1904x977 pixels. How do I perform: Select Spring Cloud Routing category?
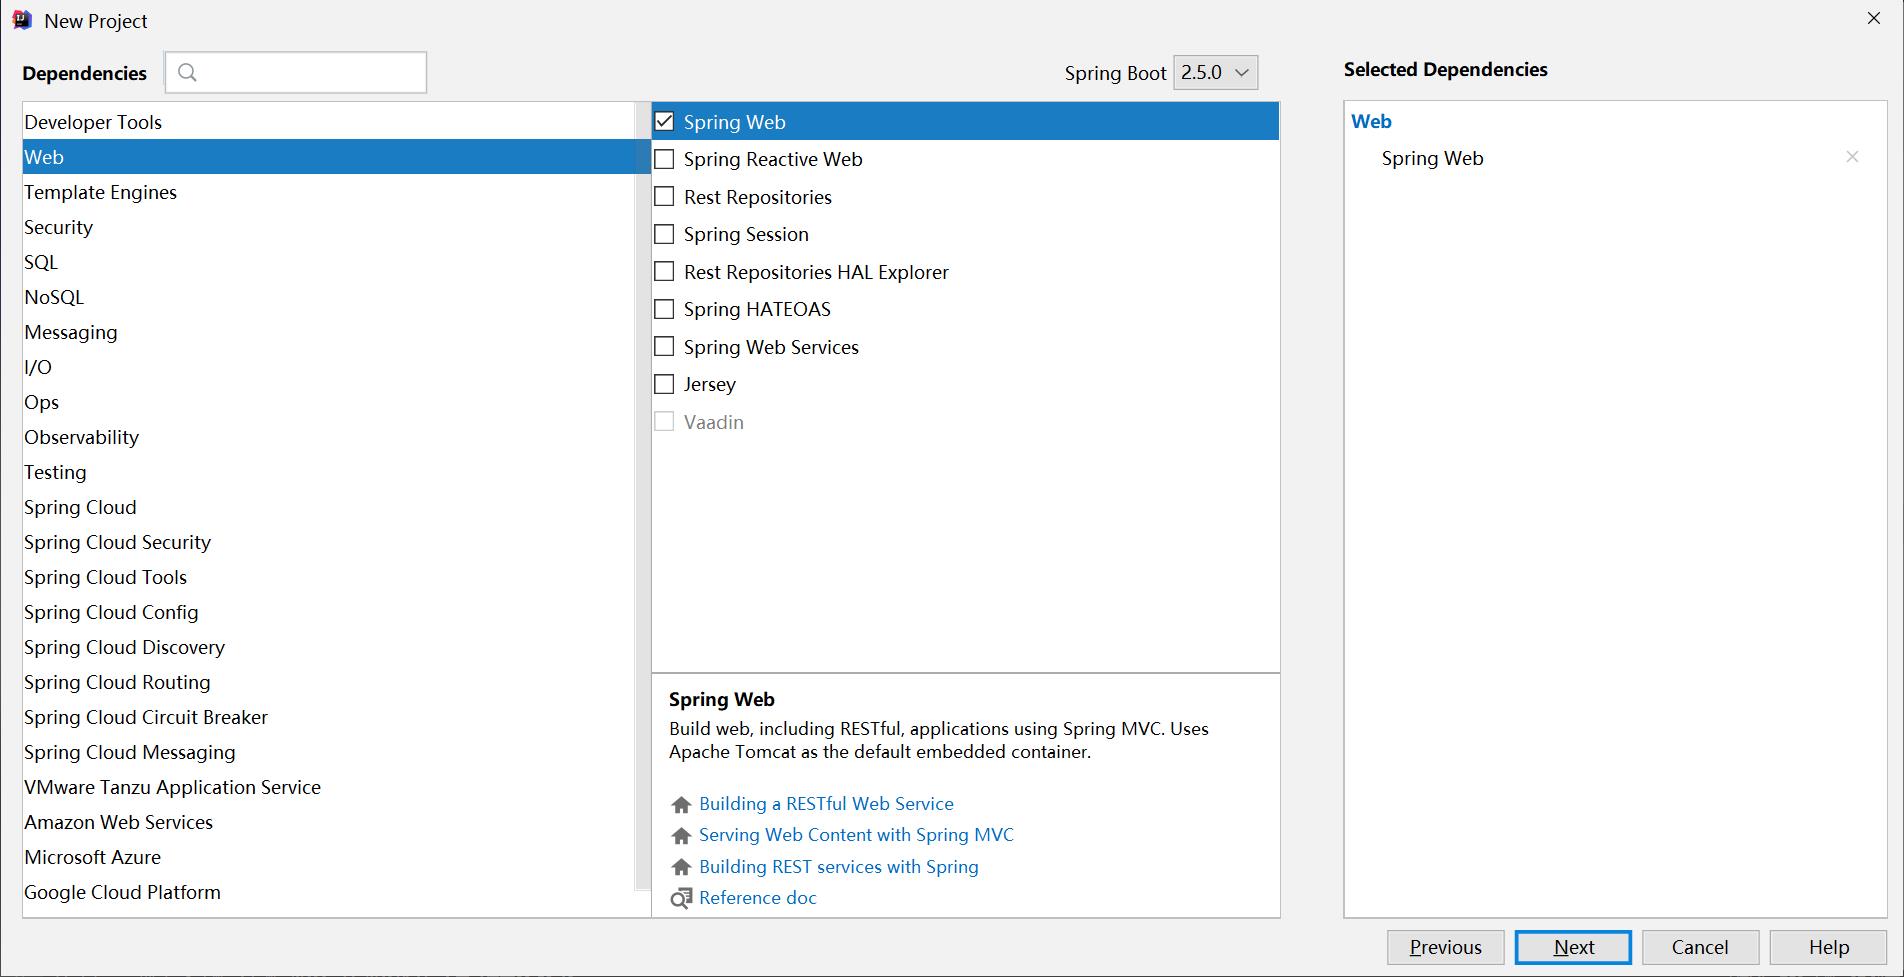click(329, 682)
